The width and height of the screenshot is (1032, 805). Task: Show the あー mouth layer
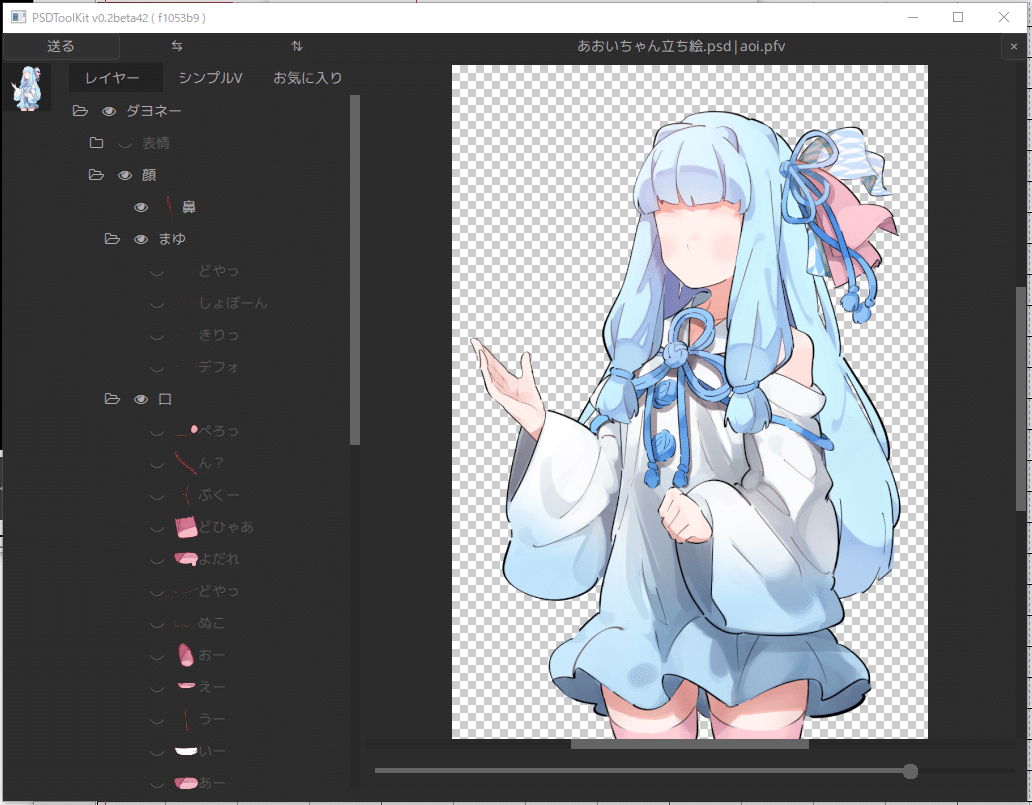point(157,784)
